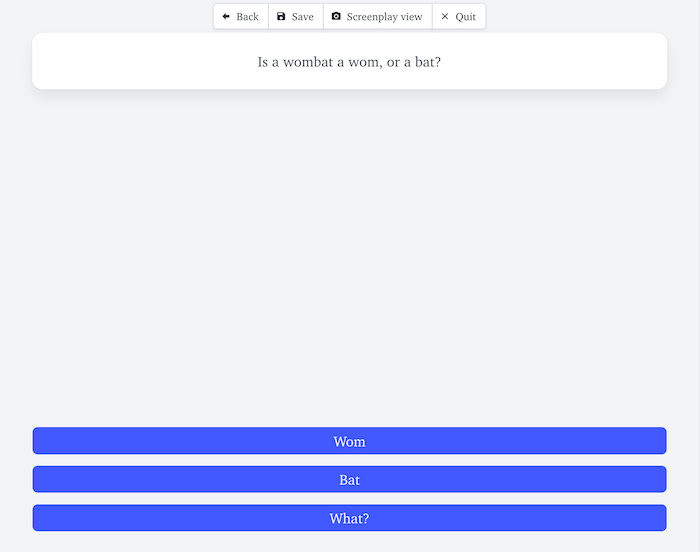This screenshot has width=700, height=552.
Task: Click the camera icon for Screenplay view
Action: 336,17
